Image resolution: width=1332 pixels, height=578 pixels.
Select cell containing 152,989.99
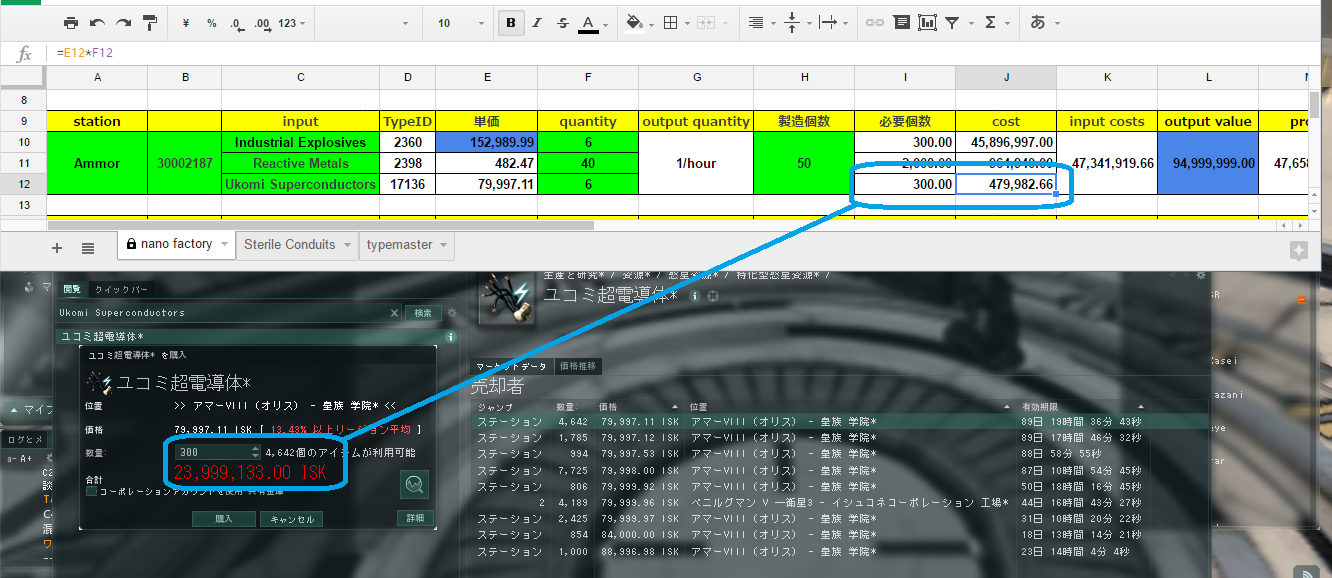click(x=486, y=143)
